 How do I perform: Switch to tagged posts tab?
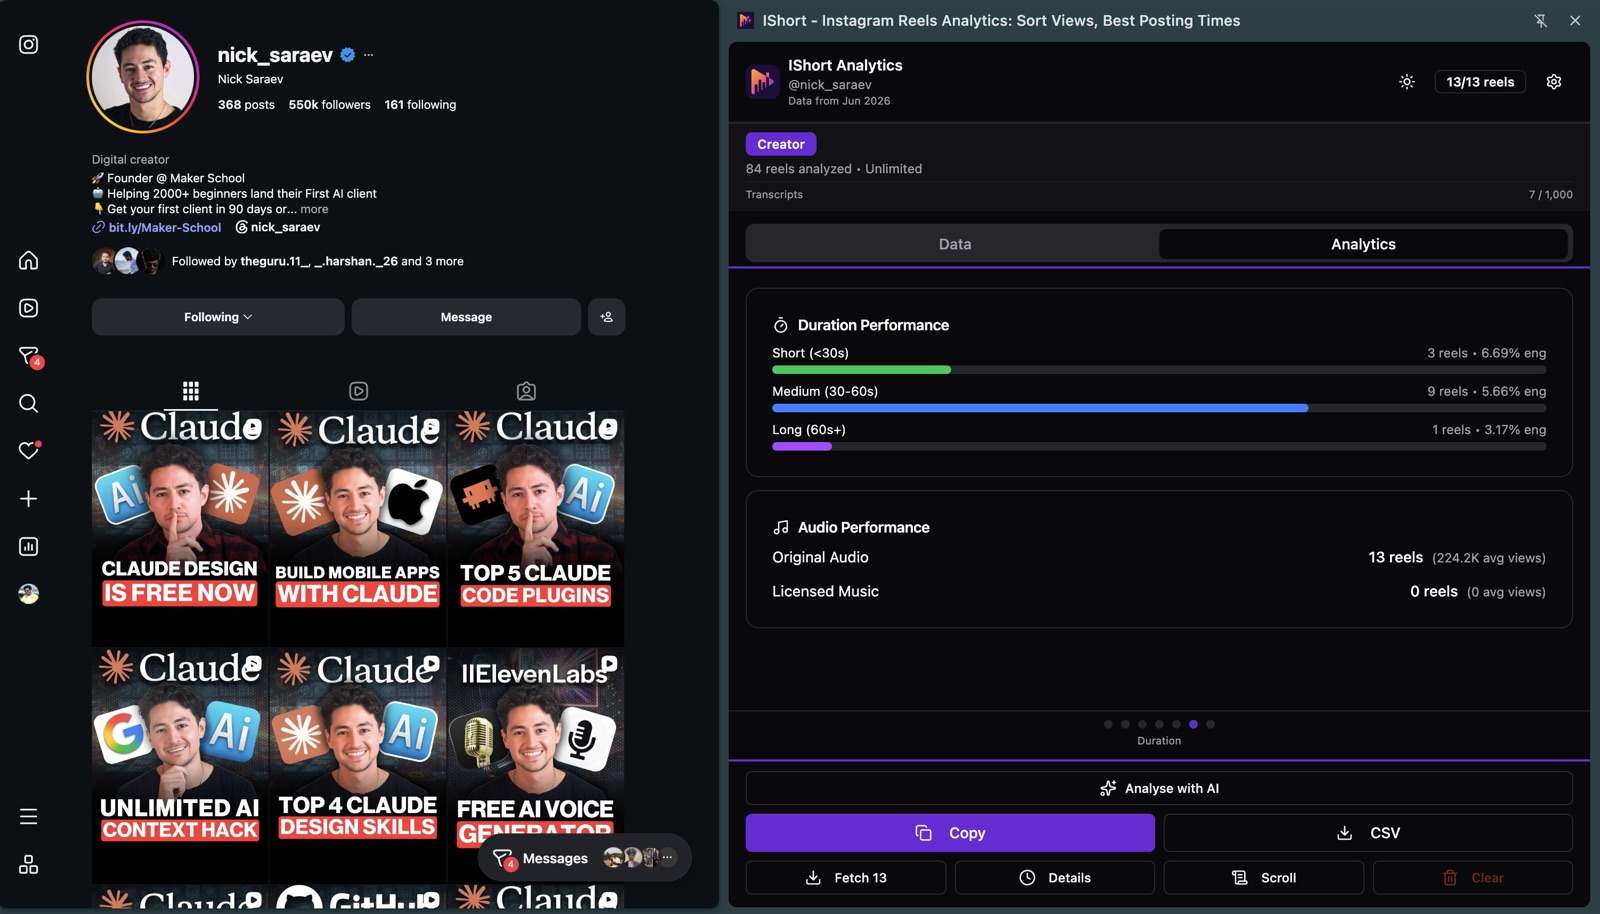click(526, 391)
